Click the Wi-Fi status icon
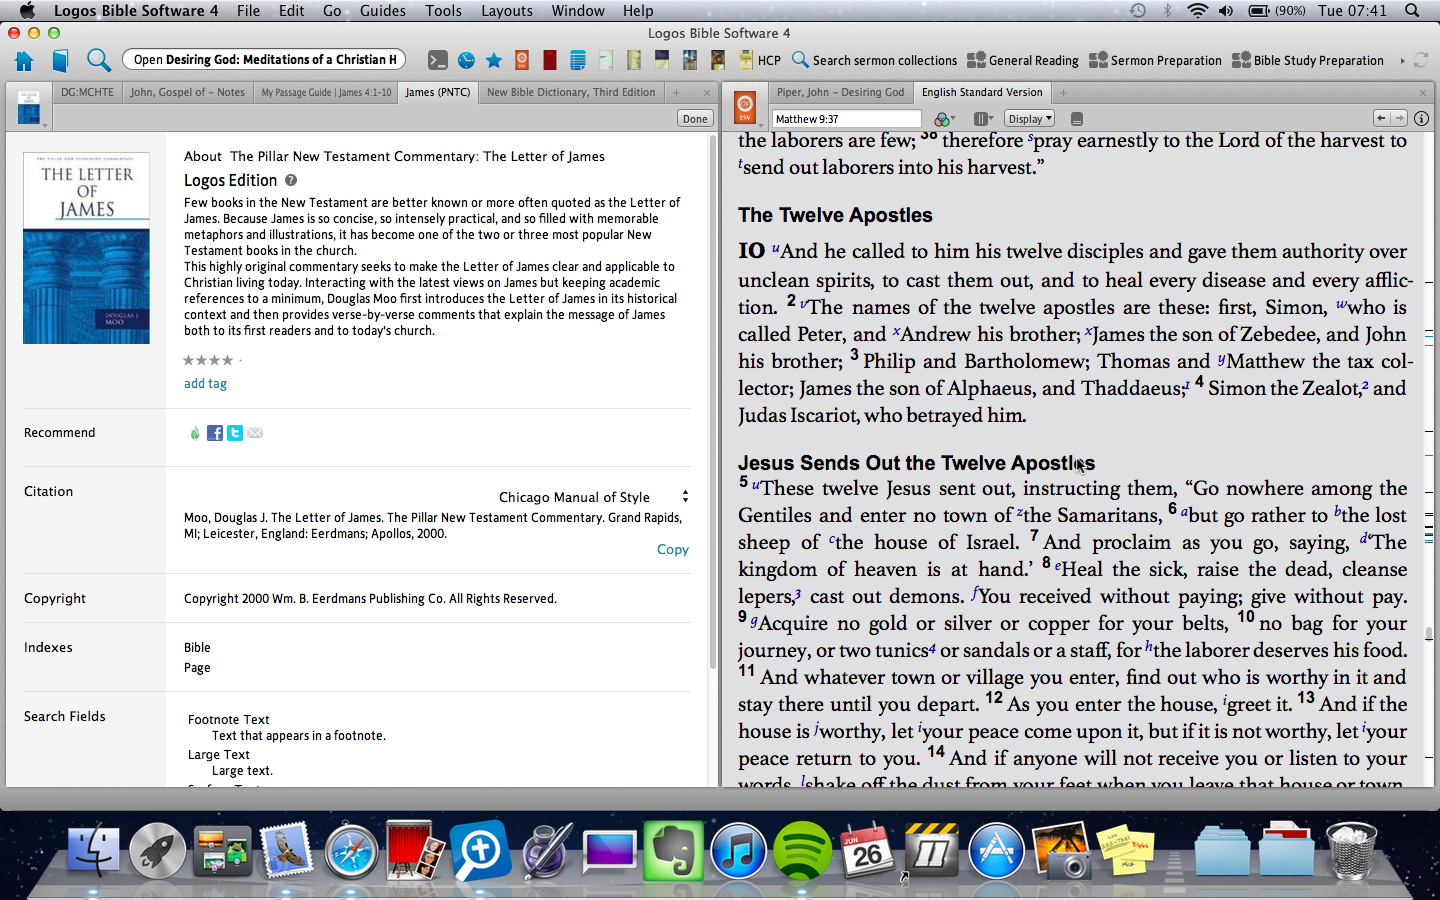 coord(1197,10)
